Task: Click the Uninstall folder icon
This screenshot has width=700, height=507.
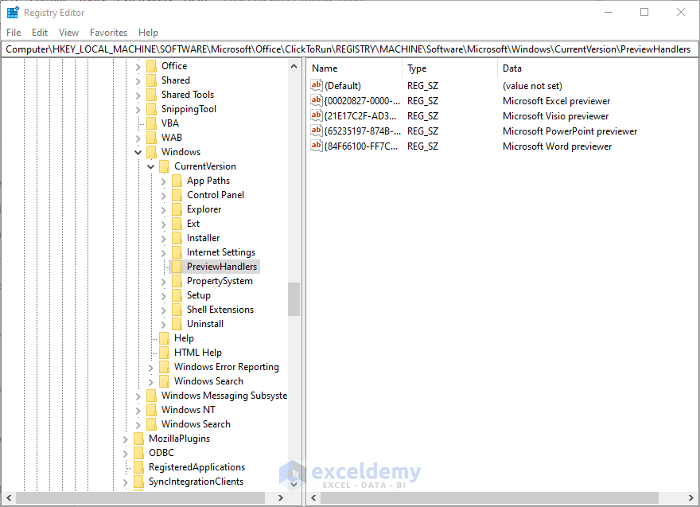Action: coord(177,324)
